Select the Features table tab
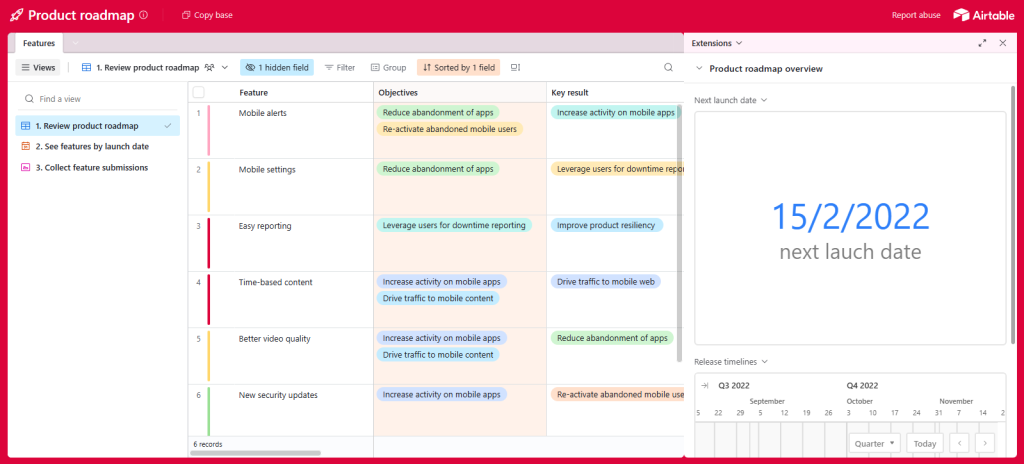Image resolution: width=1024 pixels, height=464 pixels. tap(38, 44)
